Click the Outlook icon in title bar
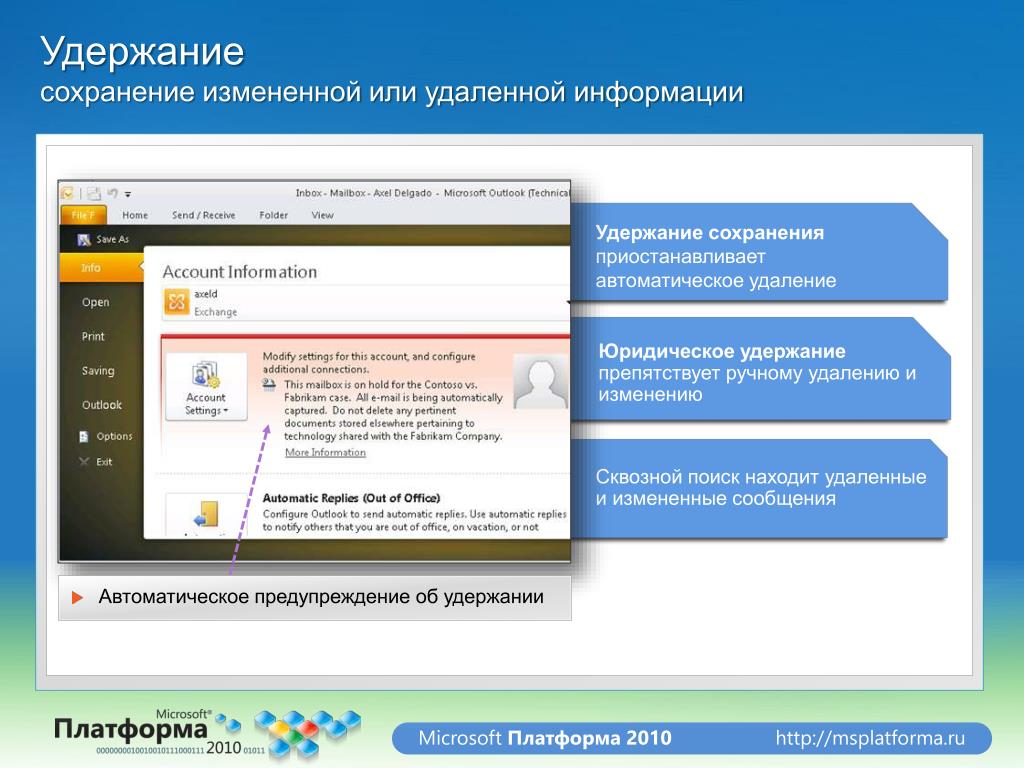 tap(67, 193)
